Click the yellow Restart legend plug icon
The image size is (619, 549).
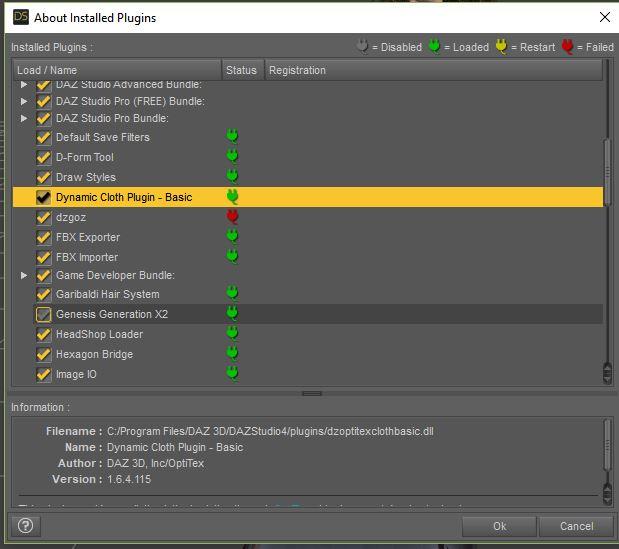501,47
